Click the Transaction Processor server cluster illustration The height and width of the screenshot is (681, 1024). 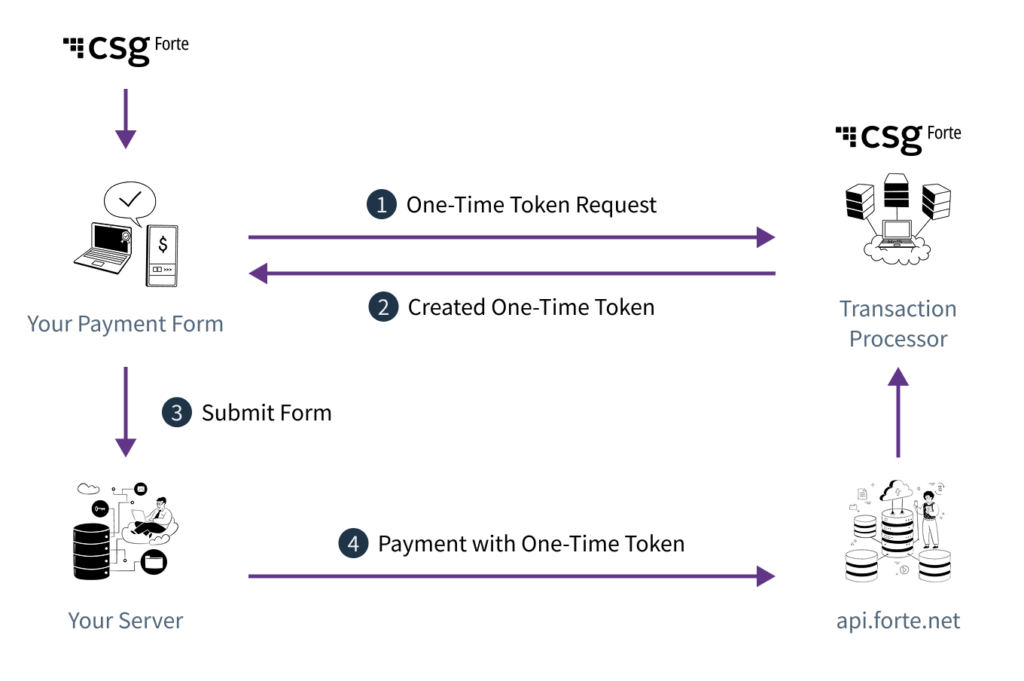click(x=897, y=220)
